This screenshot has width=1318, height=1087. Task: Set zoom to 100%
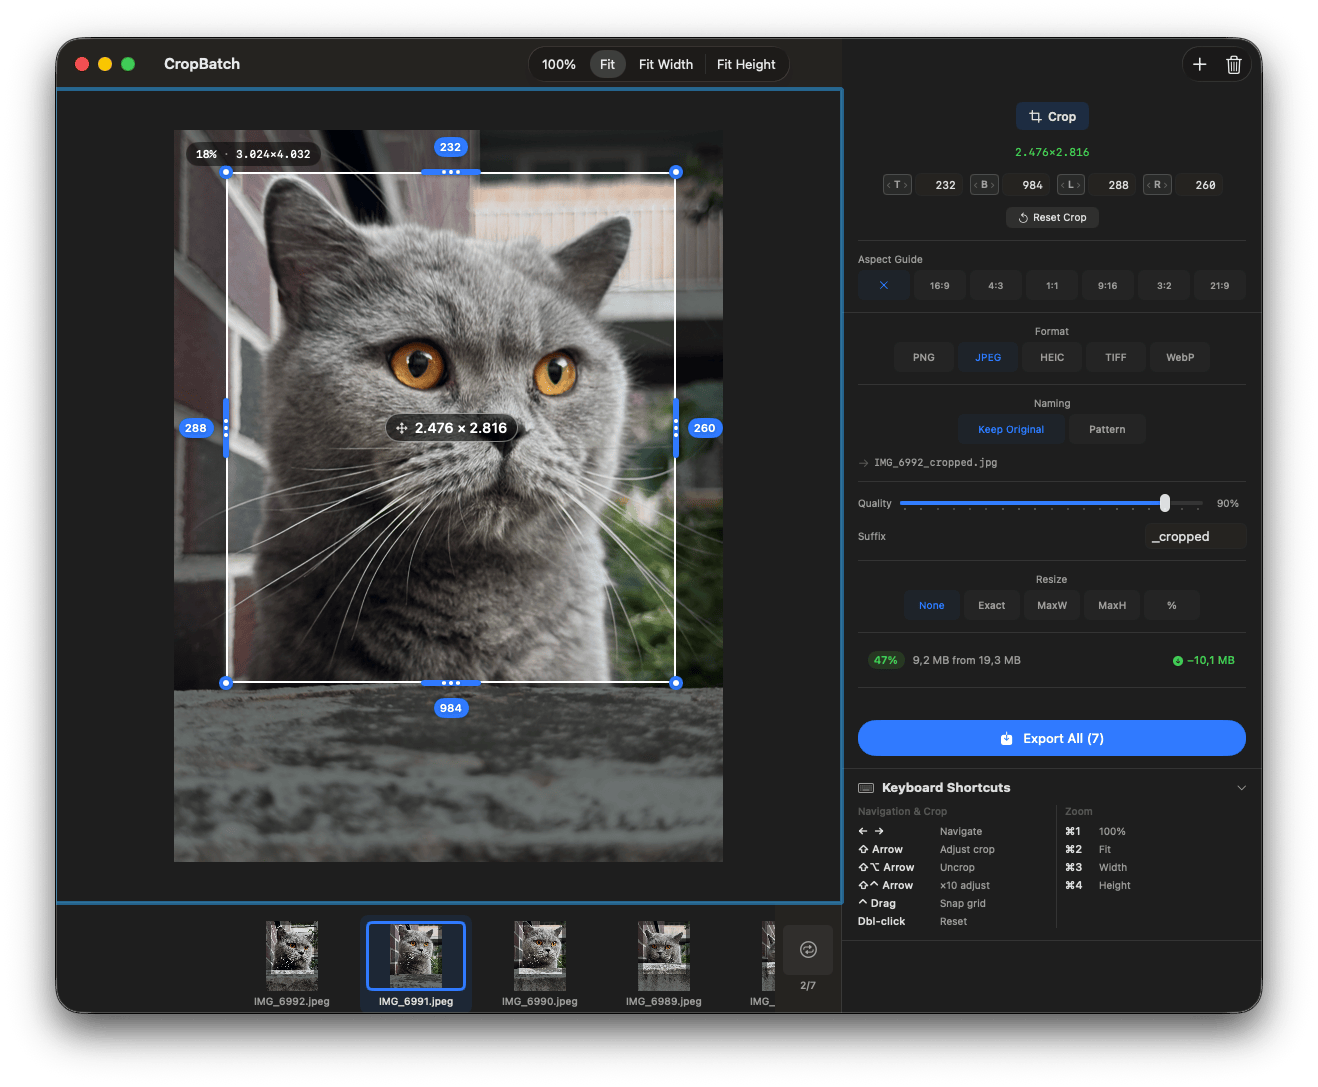[x=559, y=65]
